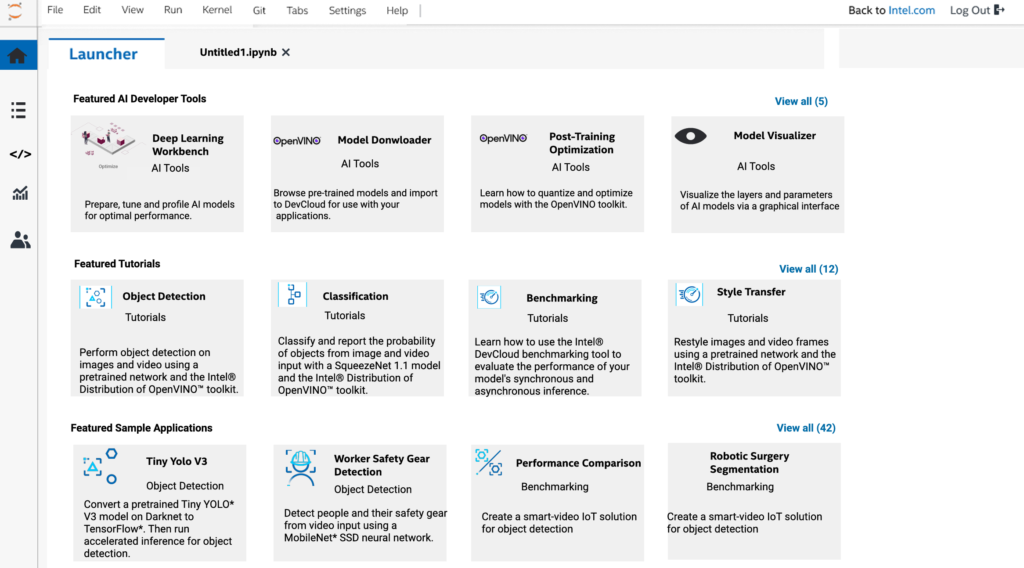Click the users group sidebar icon
The height and width of the screenshot is (568, 1024).
(x=20, y=240)
